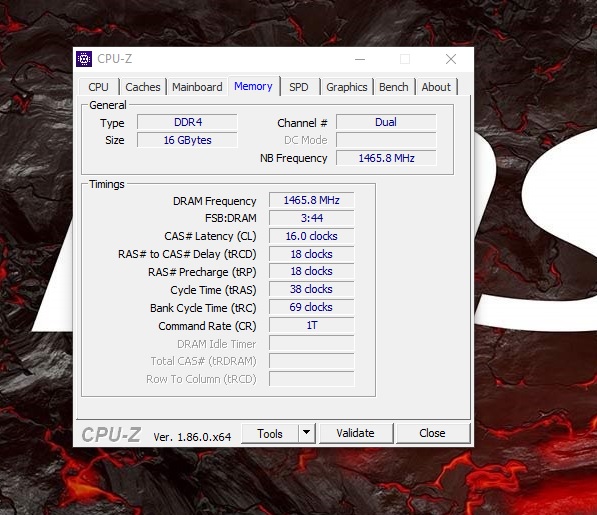Click the Tools button

[x=270, y=434]
